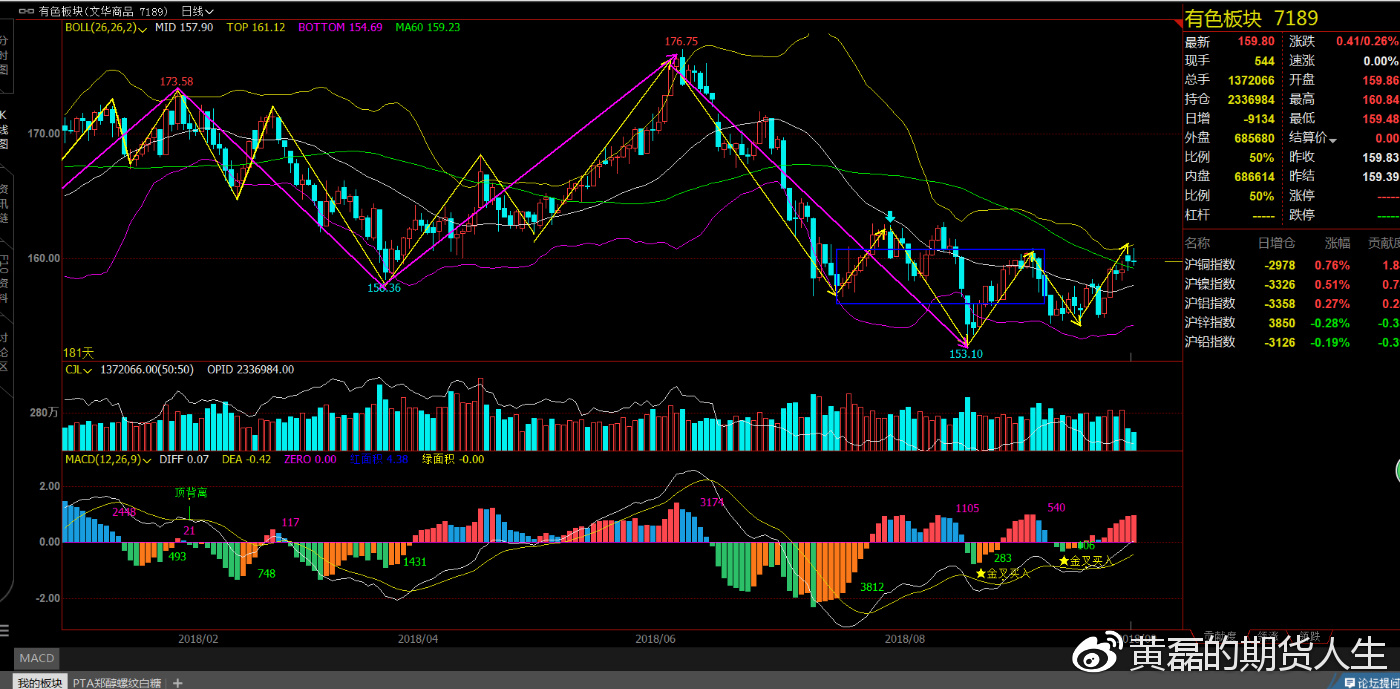Select the 沪铝指数 row

coord(1291,303)
